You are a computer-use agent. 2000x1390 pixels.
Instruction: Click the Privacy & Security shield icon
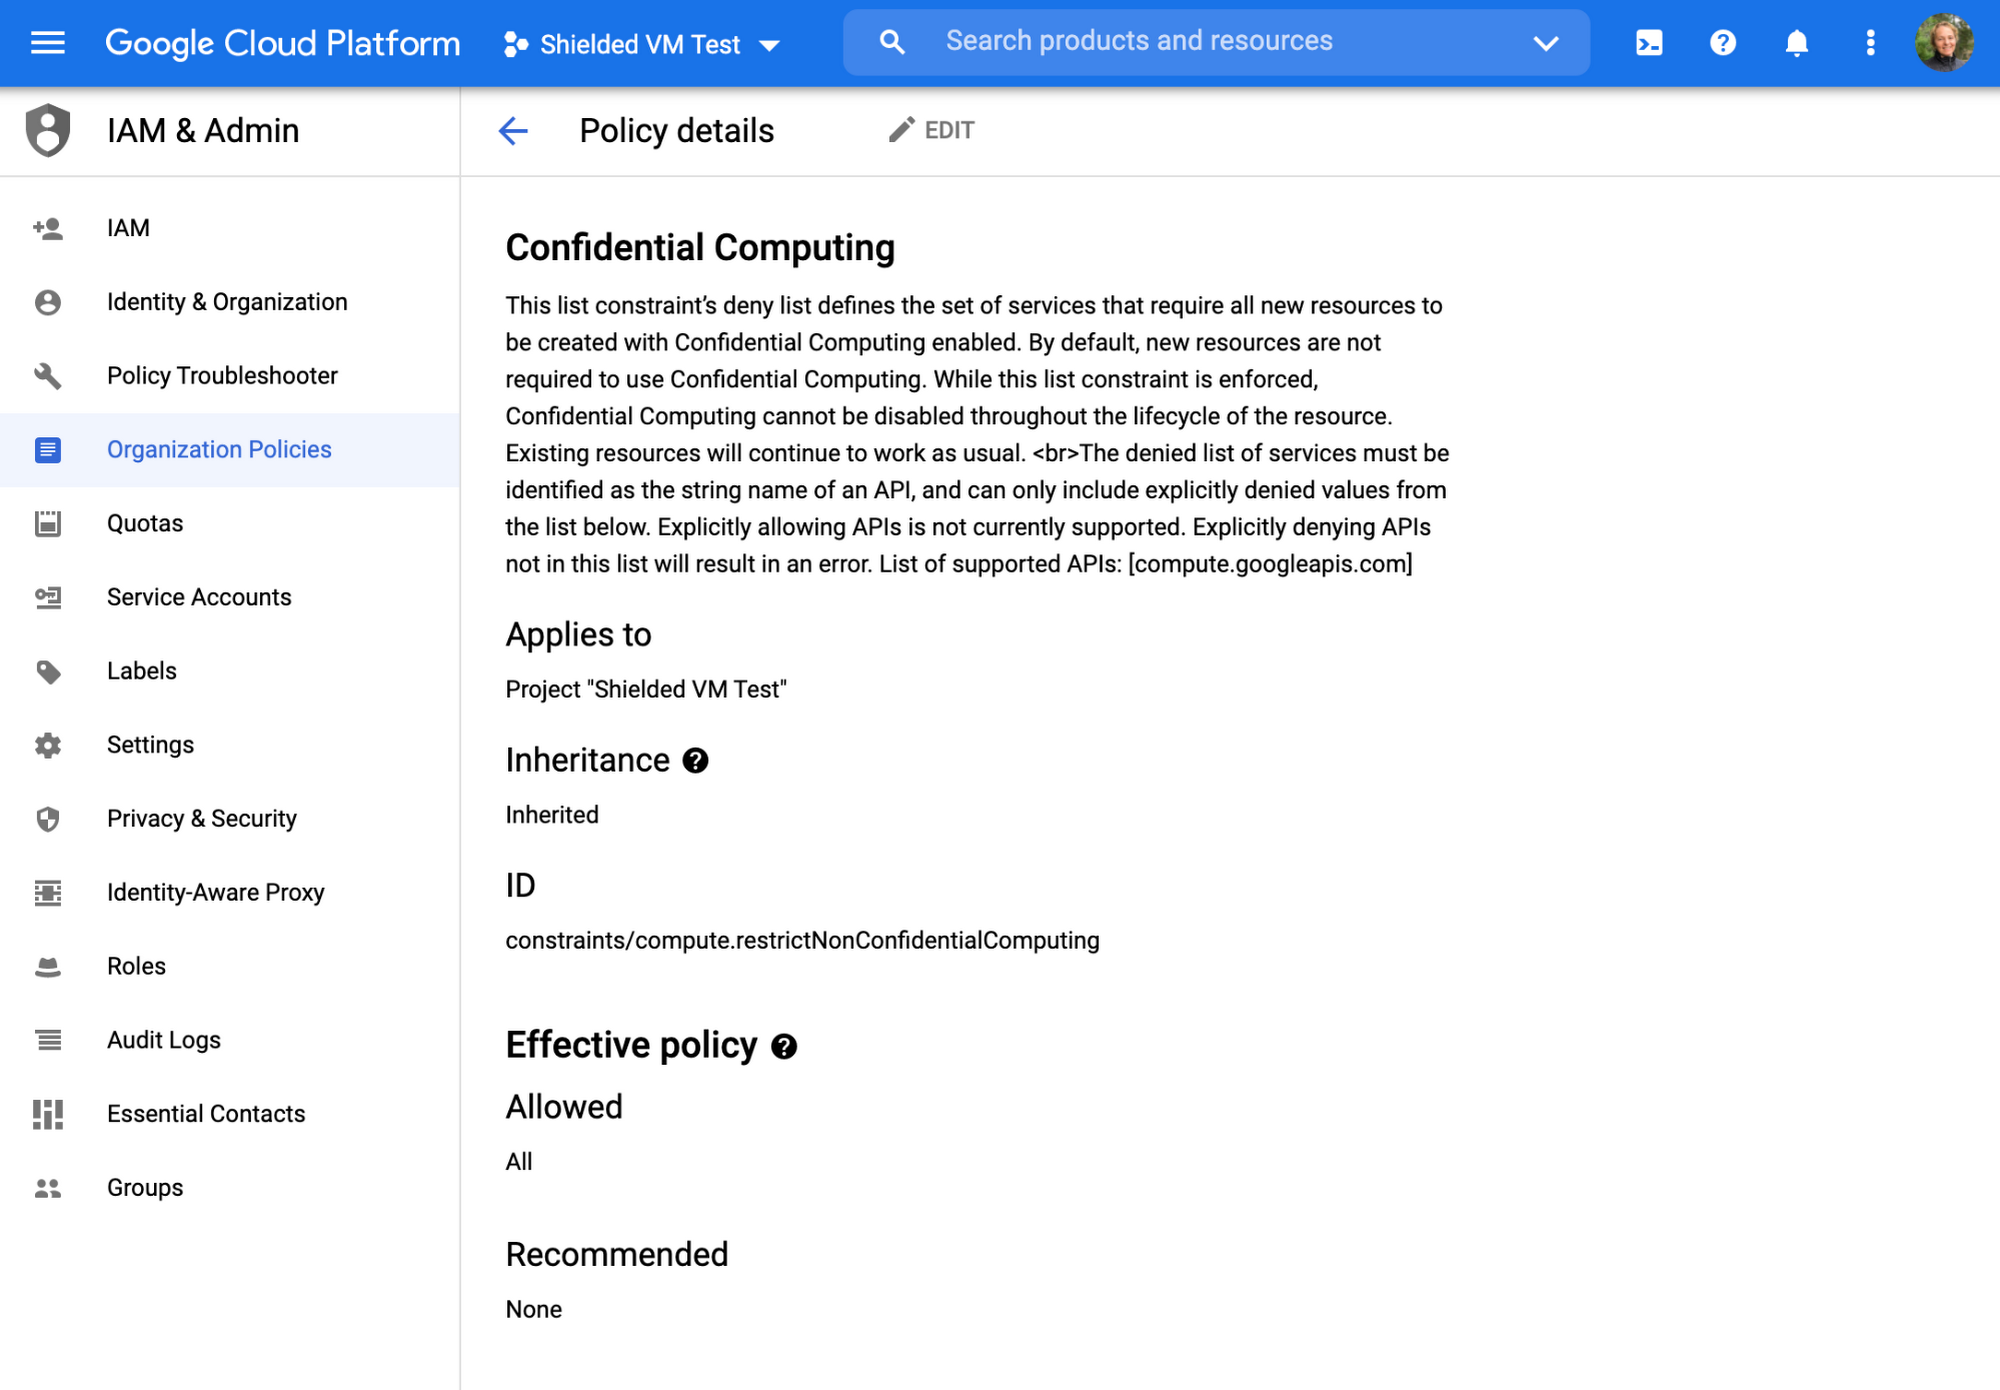48,820
